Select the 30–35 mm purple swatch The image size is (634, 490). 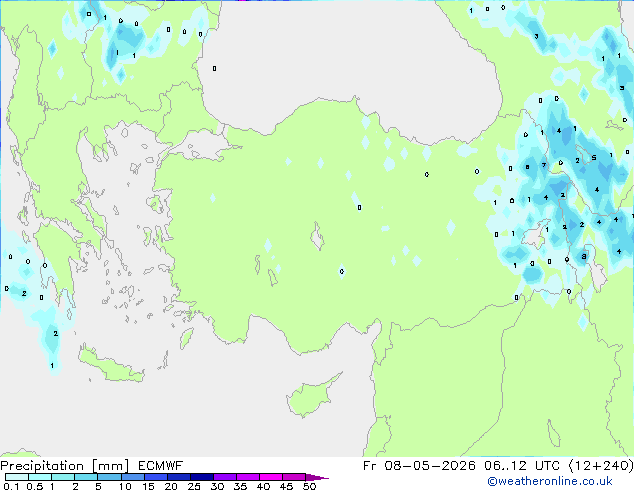coord(224,477)
